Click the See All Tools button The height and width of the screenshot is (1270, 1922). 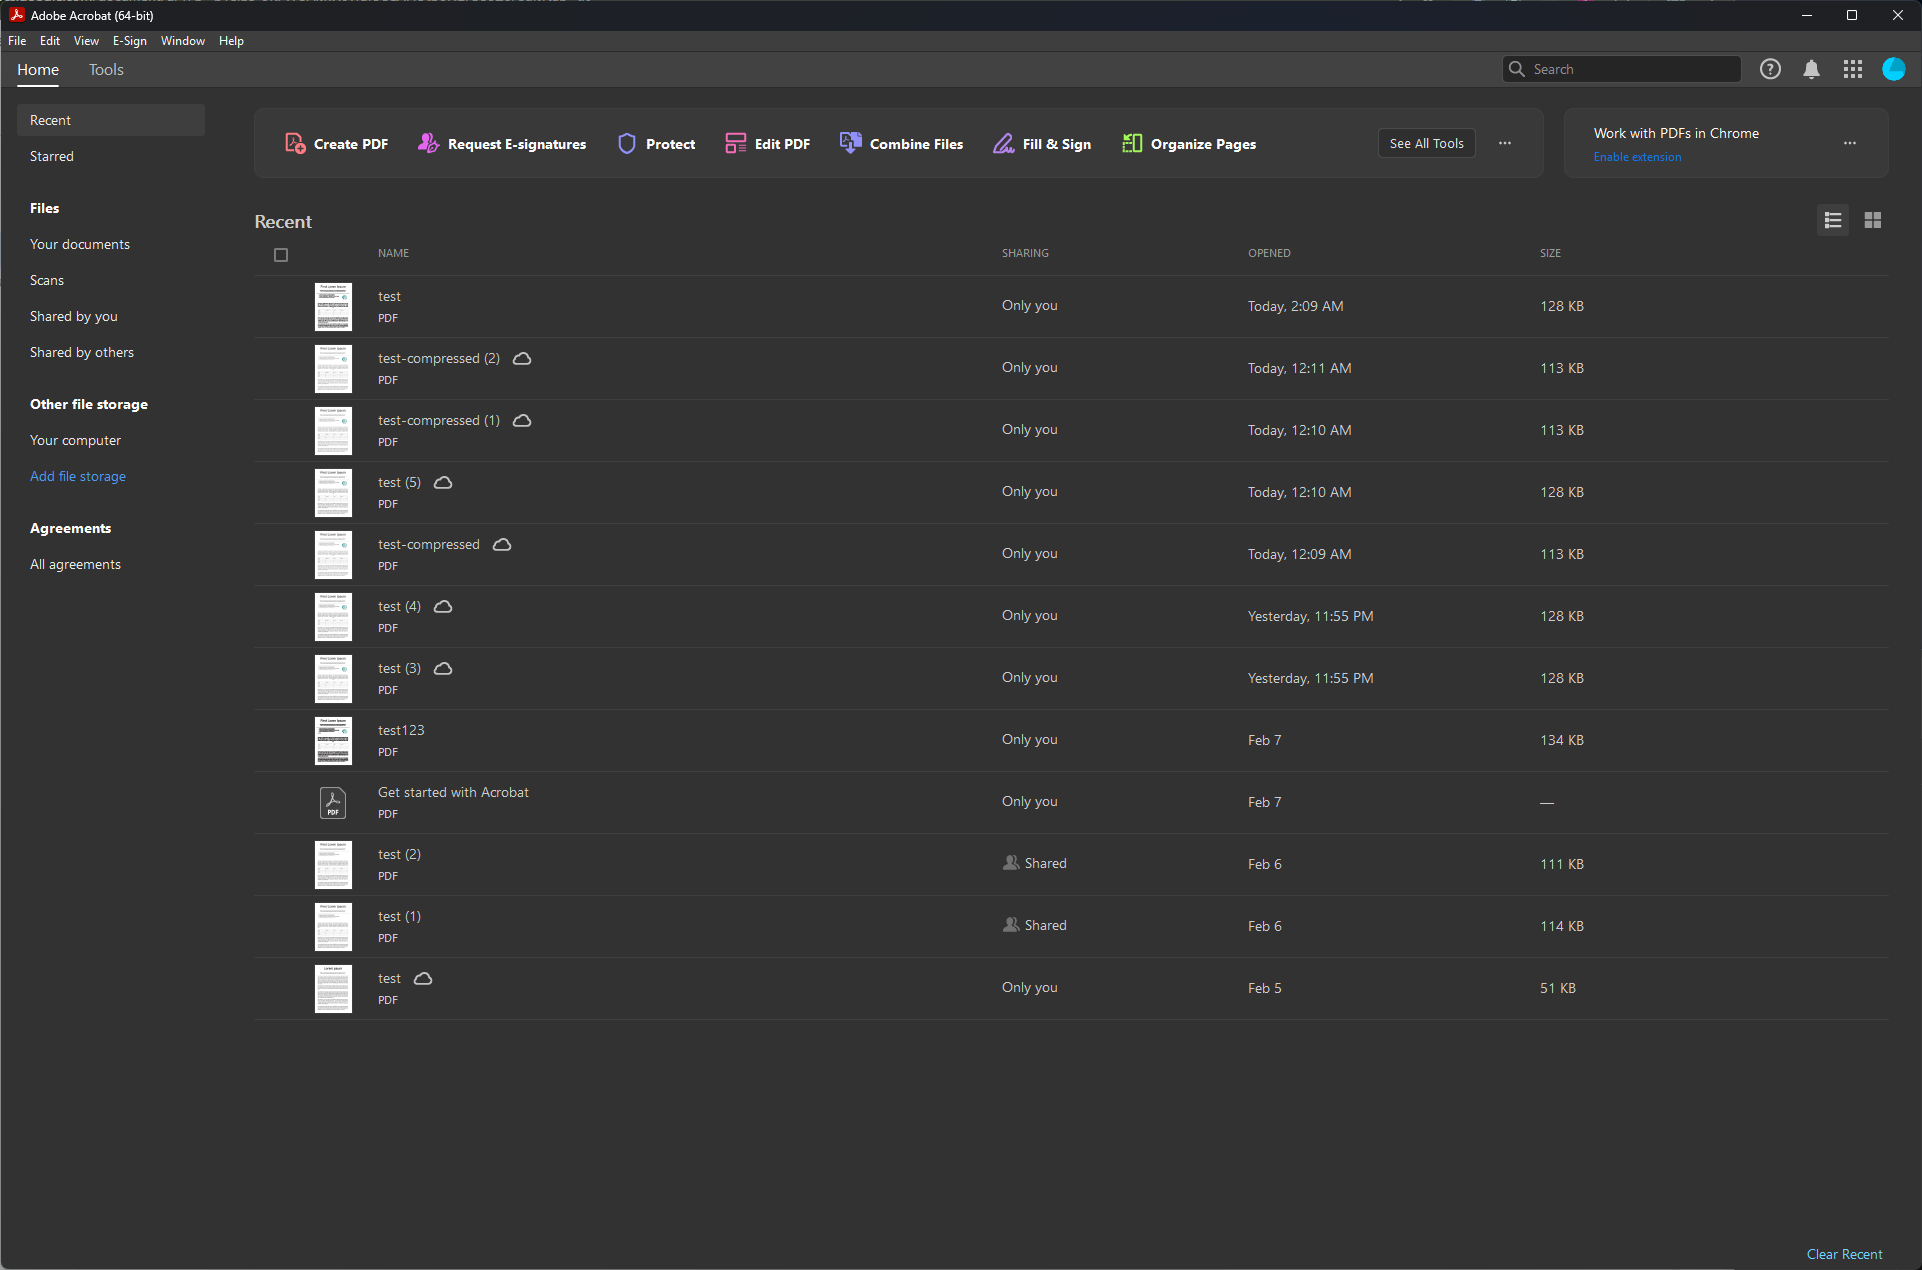click(x=1426, y=143)
